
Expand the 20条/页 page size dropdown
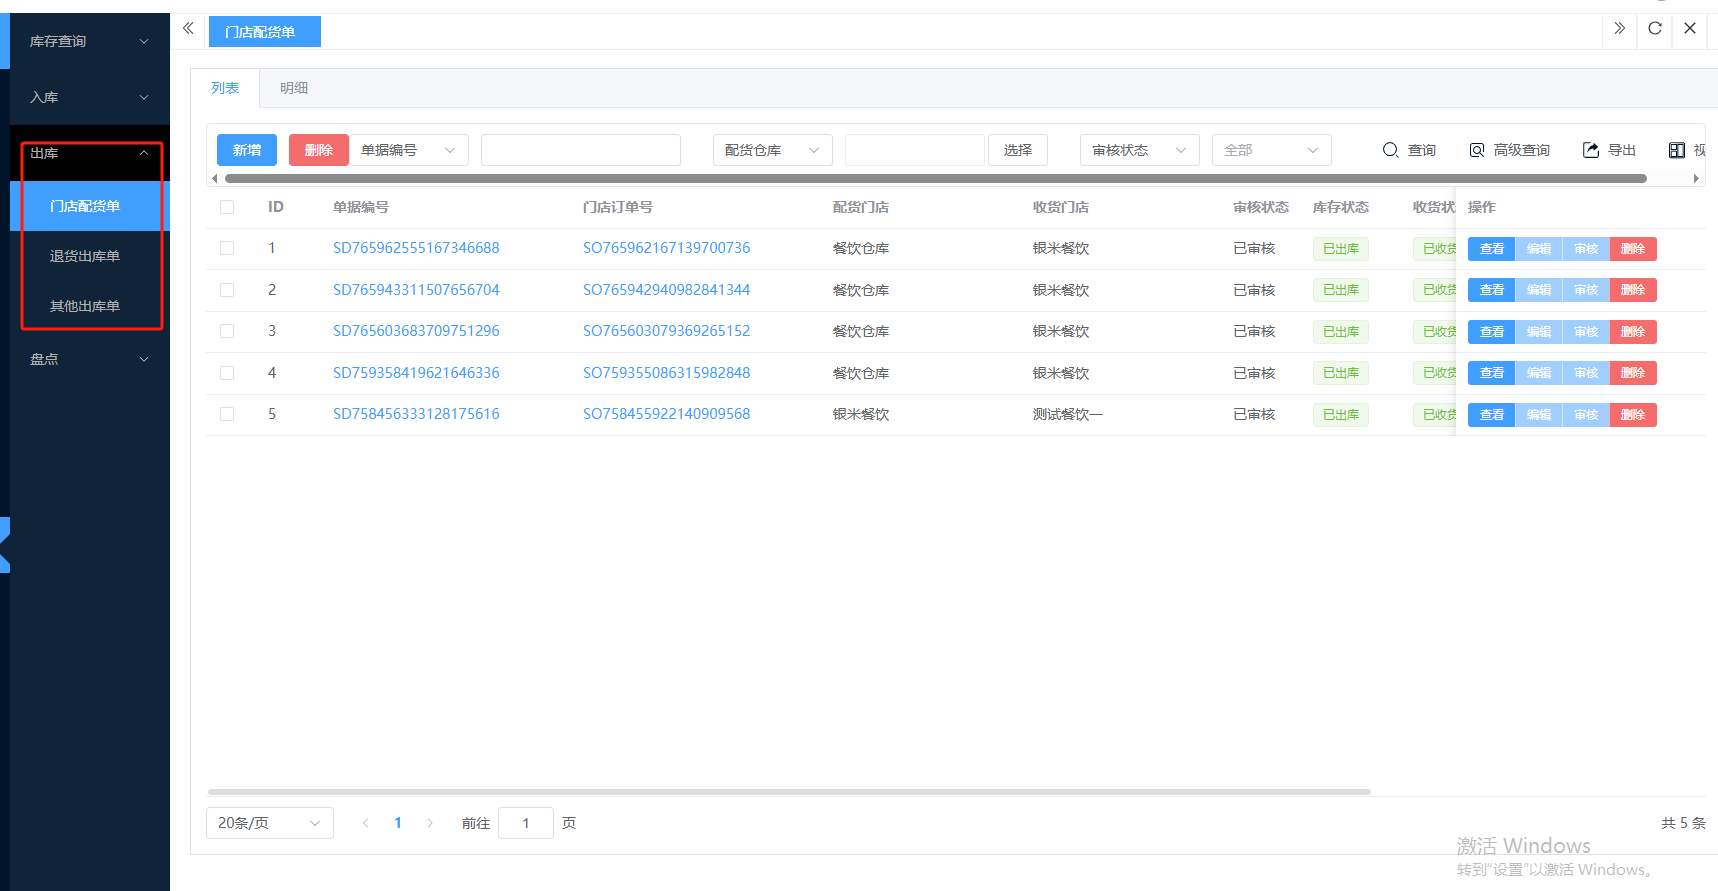pyautogui.click(x=269, y=823)
